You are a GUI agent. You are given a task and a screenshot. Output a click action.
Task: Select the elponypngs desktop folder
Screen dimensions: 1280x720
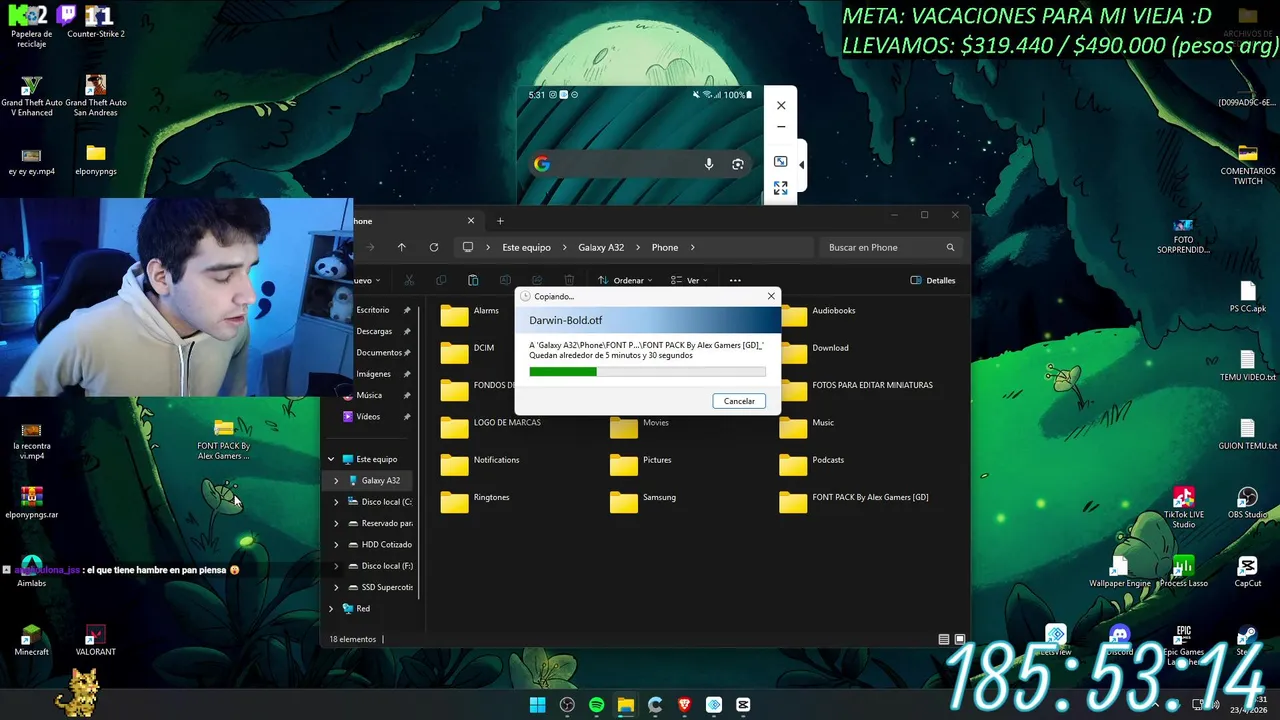click(96, 161)
